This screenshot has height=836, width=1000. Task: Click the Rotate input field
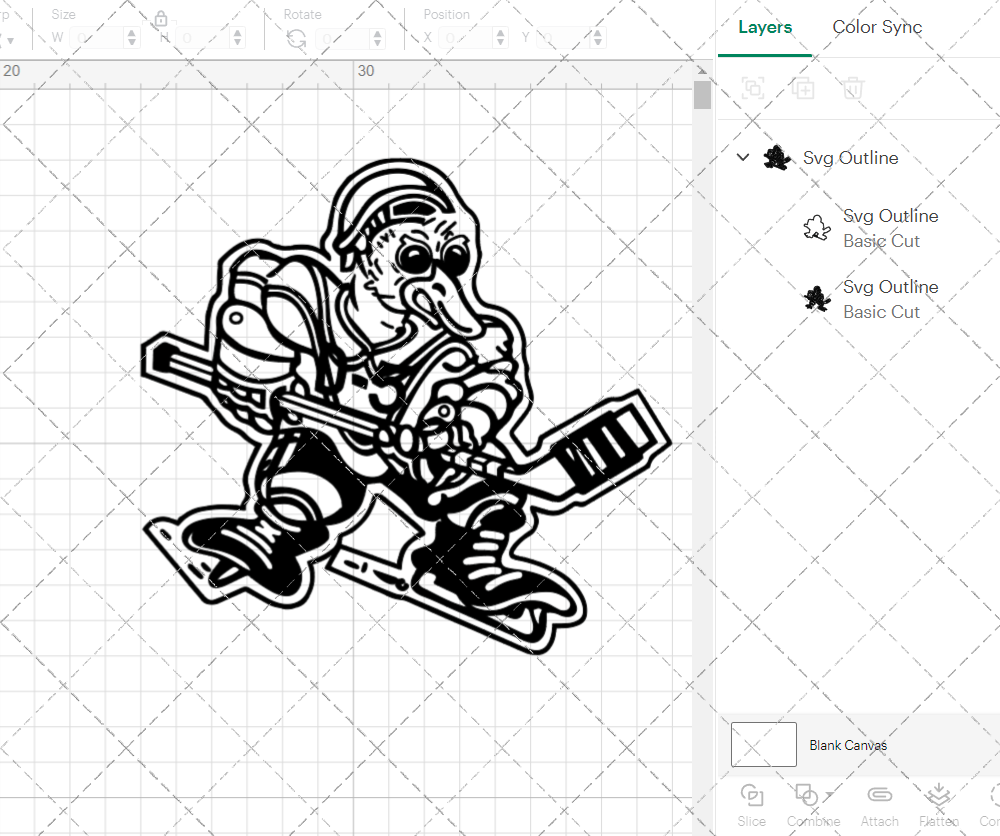pos(343,38)
